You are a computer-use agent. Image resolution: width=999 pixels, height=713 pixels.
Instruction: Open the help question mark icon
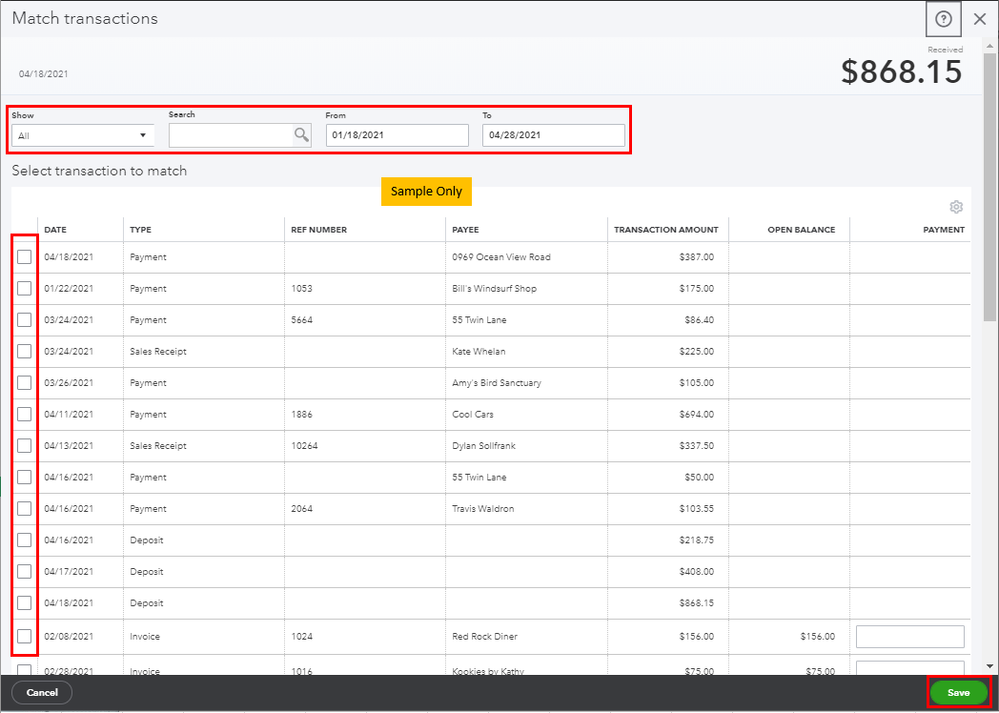(x=943, y=19)
